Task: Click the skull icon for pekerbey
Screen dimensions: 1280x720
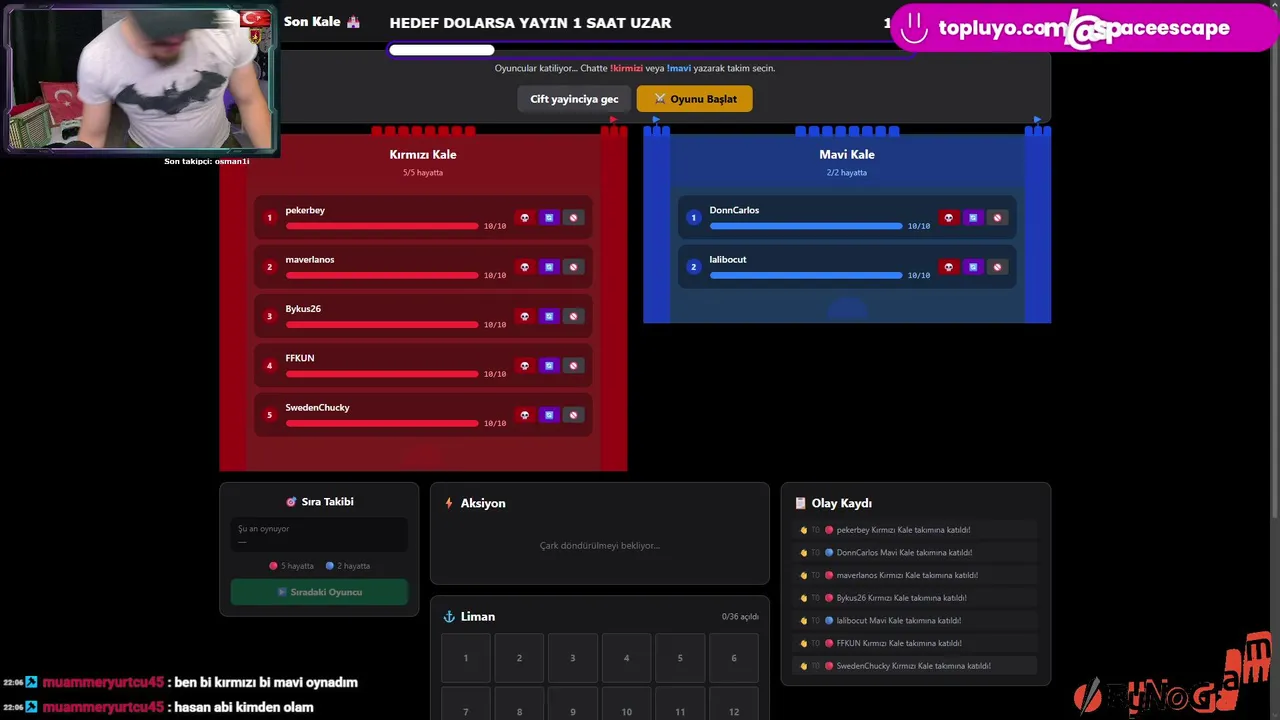Action: (524, 218)
